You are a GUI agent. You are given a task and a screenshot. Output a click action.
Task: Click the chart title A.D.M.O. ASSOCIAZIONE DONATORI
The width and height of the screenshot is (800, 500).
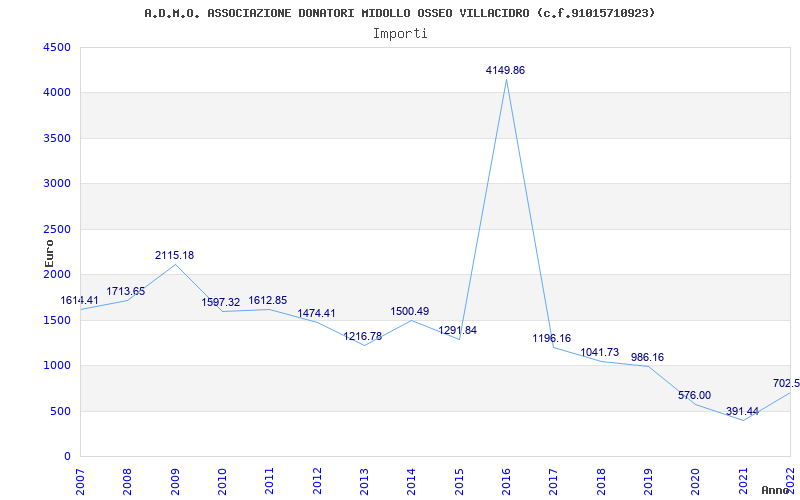(399, 13)
